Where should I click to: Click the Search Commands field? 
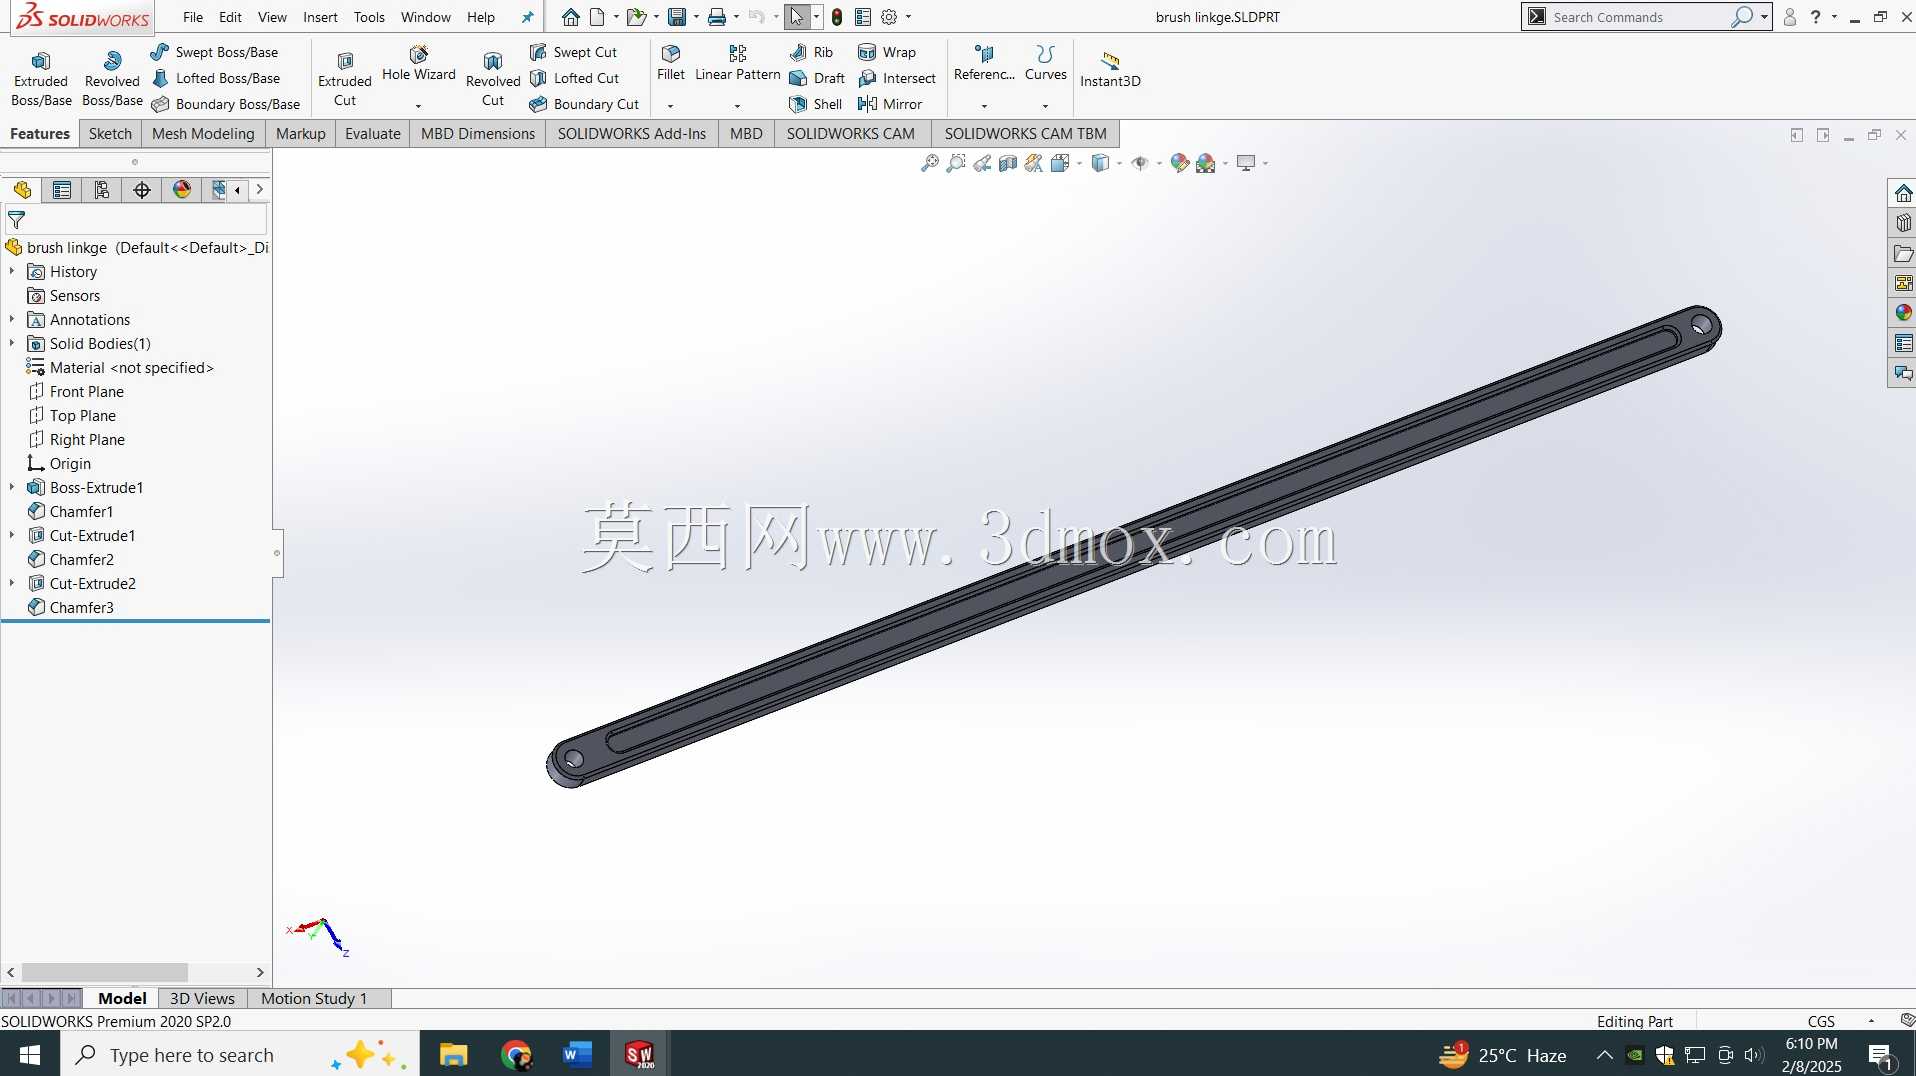point(1640,17)
